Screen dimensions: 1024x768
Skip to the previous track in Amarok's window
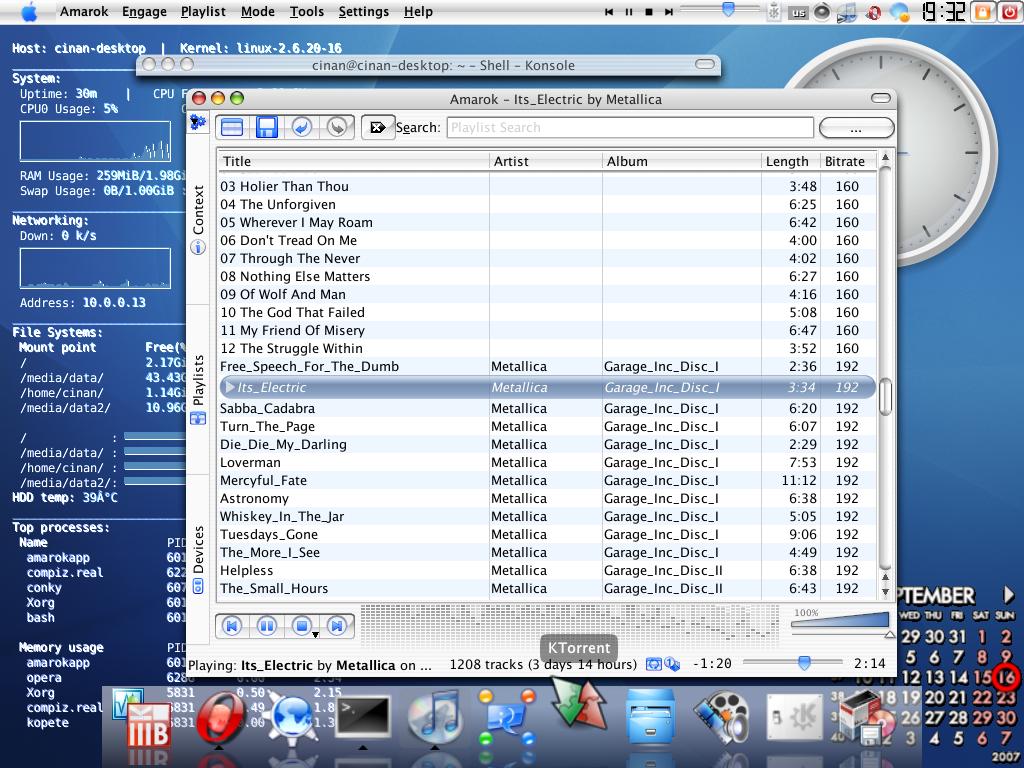[231, 626]
